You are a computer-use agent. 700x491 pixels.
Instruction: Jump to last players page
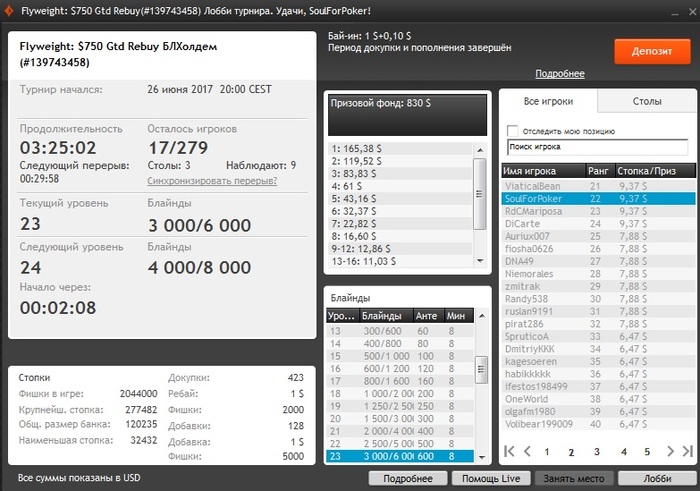click(x=688, y=451)
